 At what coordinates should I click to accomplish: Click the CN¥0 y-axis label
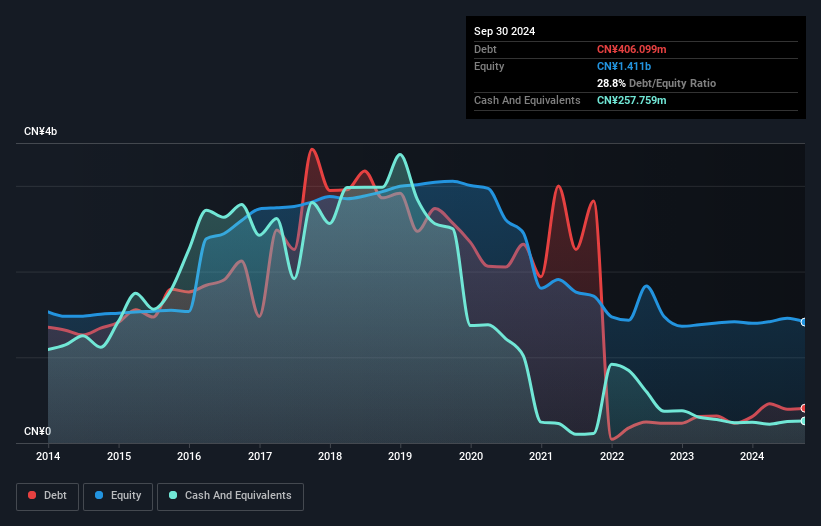pos(37,431)
